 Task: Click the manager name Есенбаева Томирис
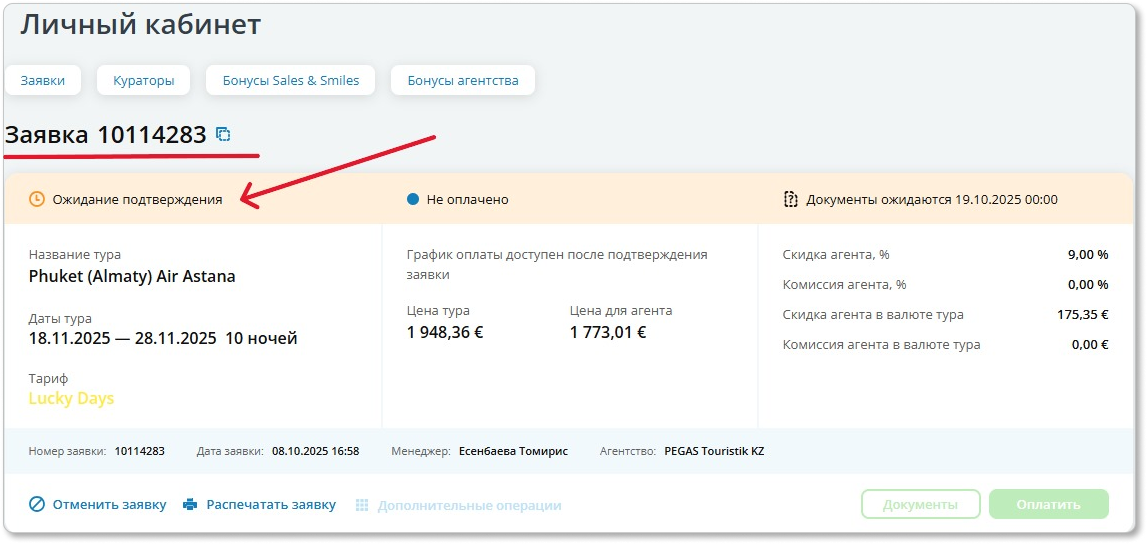point(513,451)
